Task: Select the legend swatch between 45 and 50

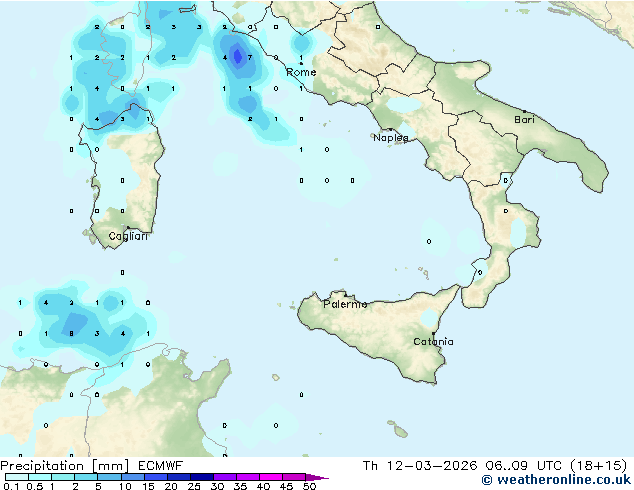Action: [294, 477]
